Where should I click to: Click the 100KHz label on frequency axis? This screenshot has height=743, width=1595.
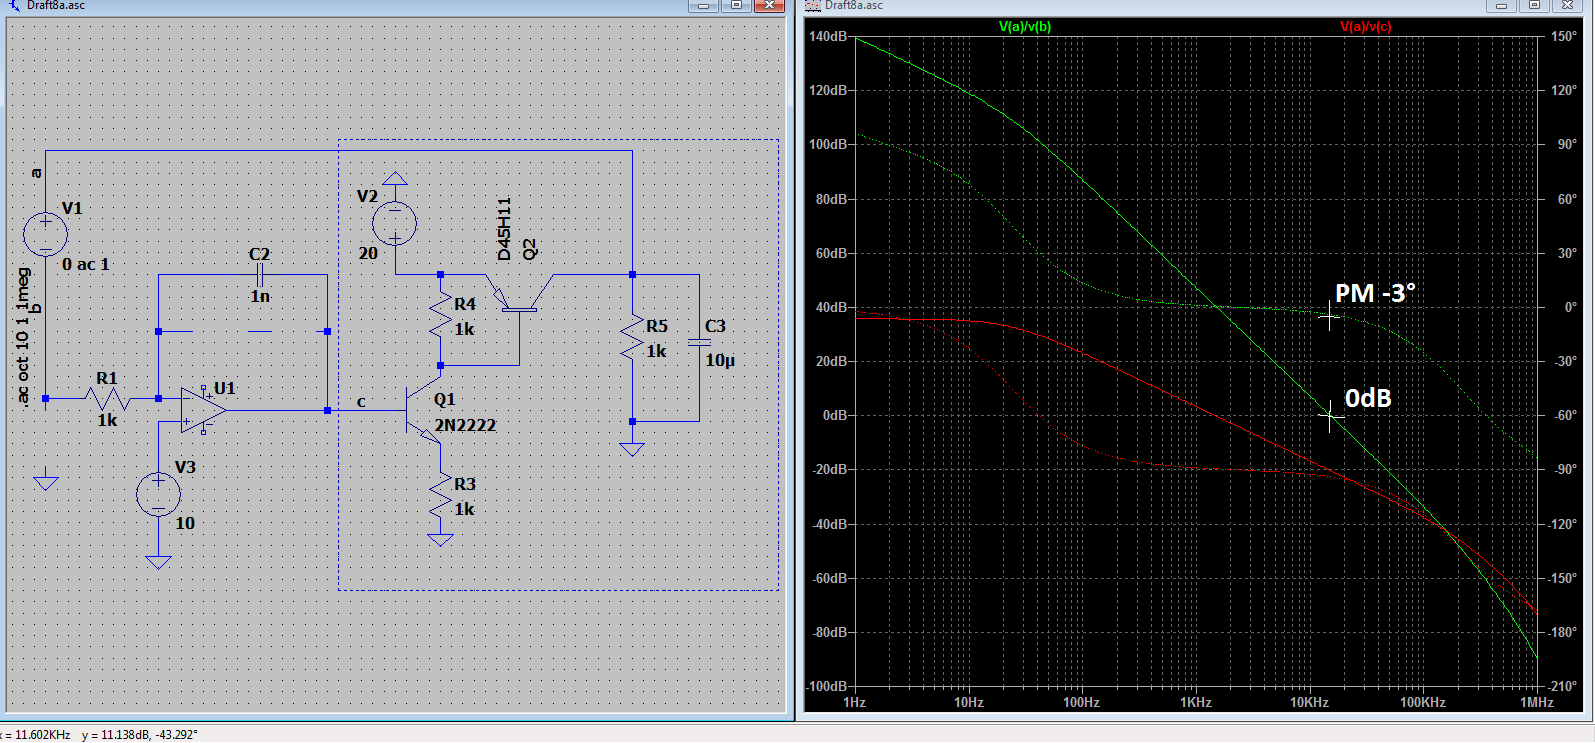(x=1422, y=702)
